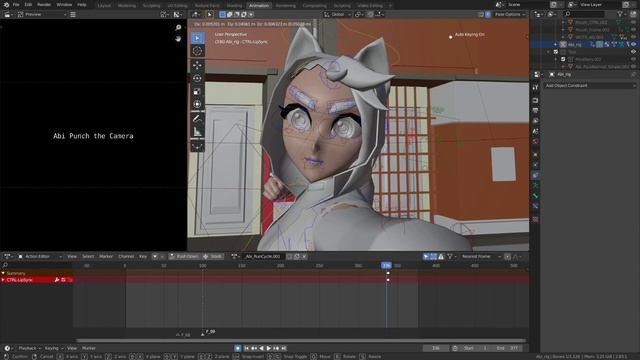Select the Scale tool in viewport toolbar
This screenshot has height=360, width=640.
[x=197, y=91]
